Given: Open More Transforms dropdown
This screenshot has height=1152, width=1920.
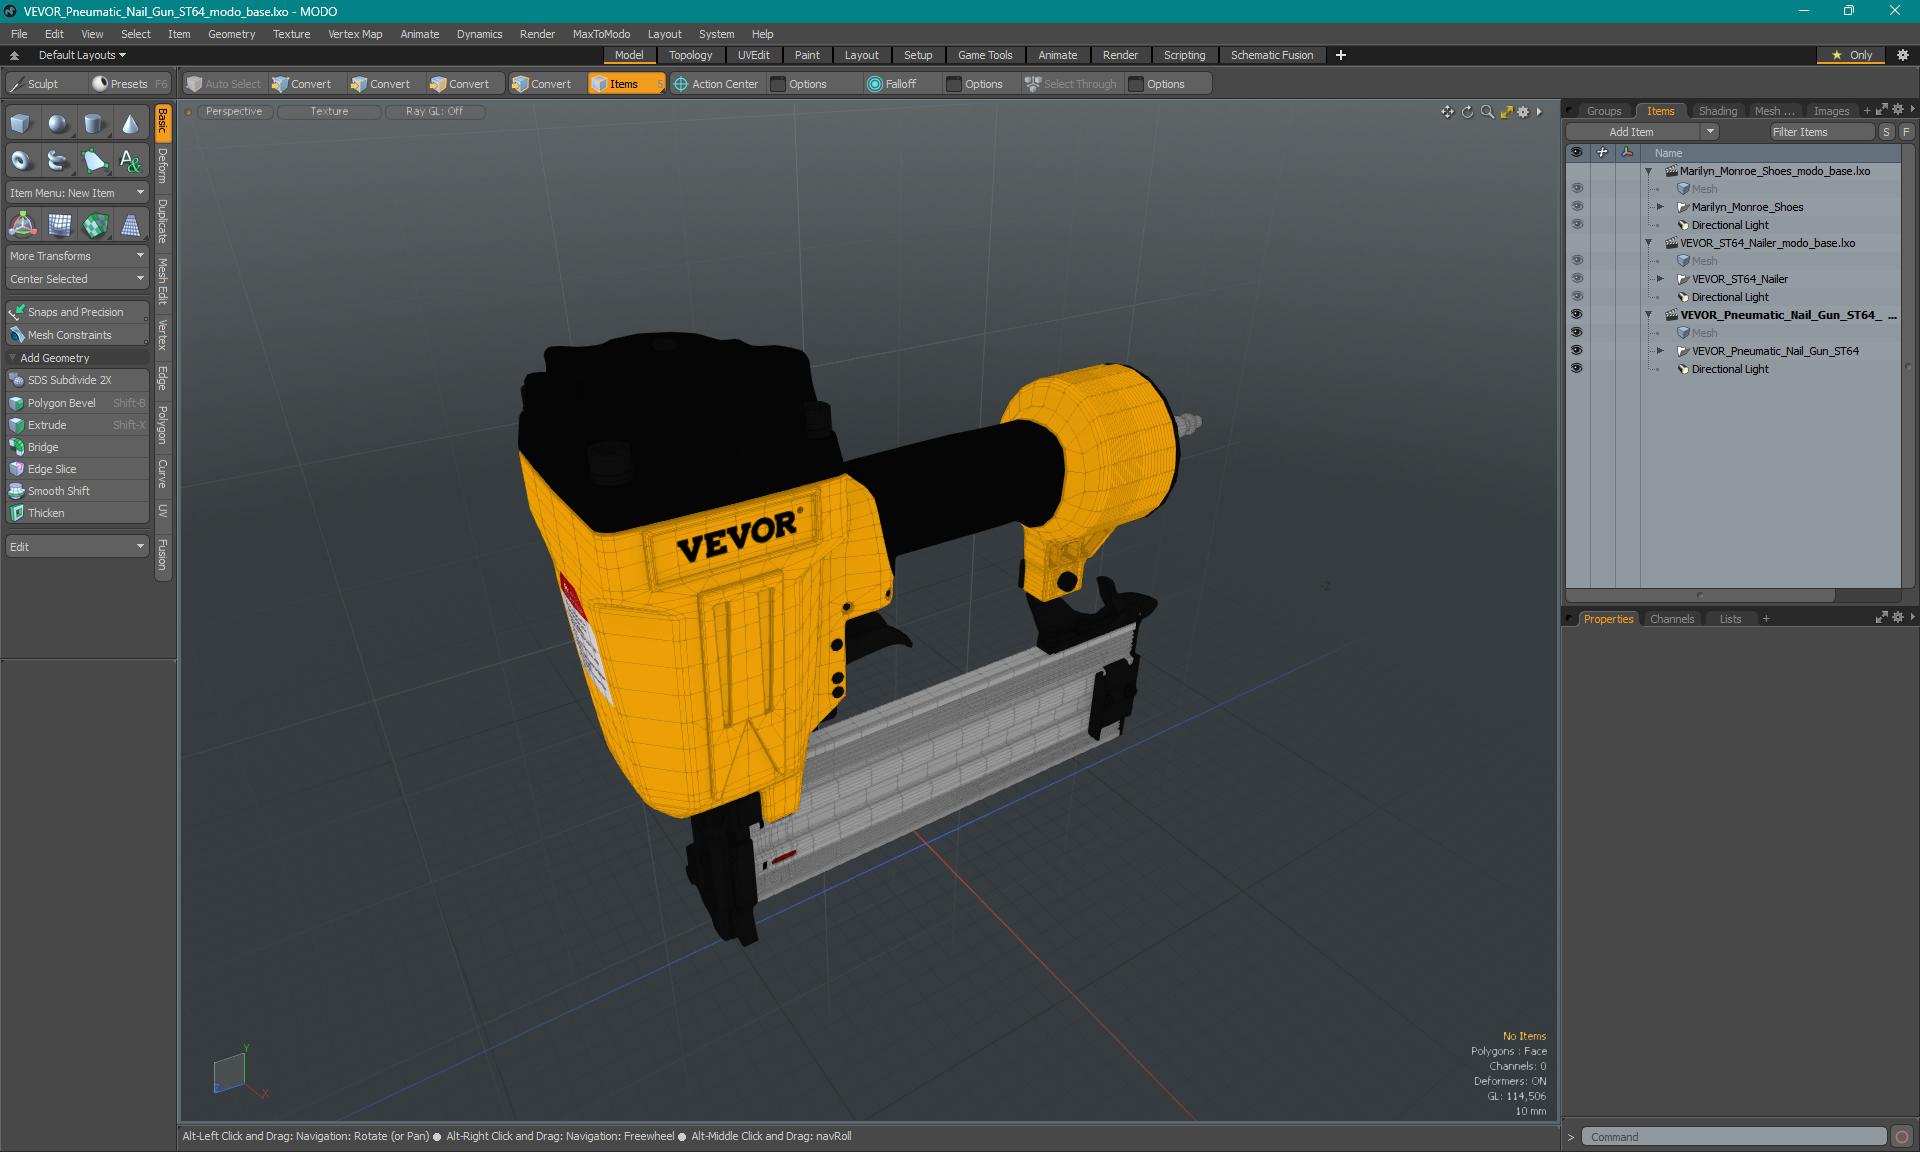Looking at the screenshot, I should 77,256.
